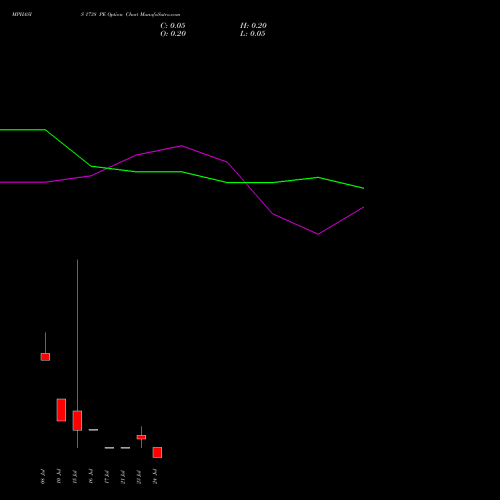Image resolution: width=500 pixels, height=500 pixels.
Task: Click the 22 Jul date axis label
Action: click(x=139, y=476)
